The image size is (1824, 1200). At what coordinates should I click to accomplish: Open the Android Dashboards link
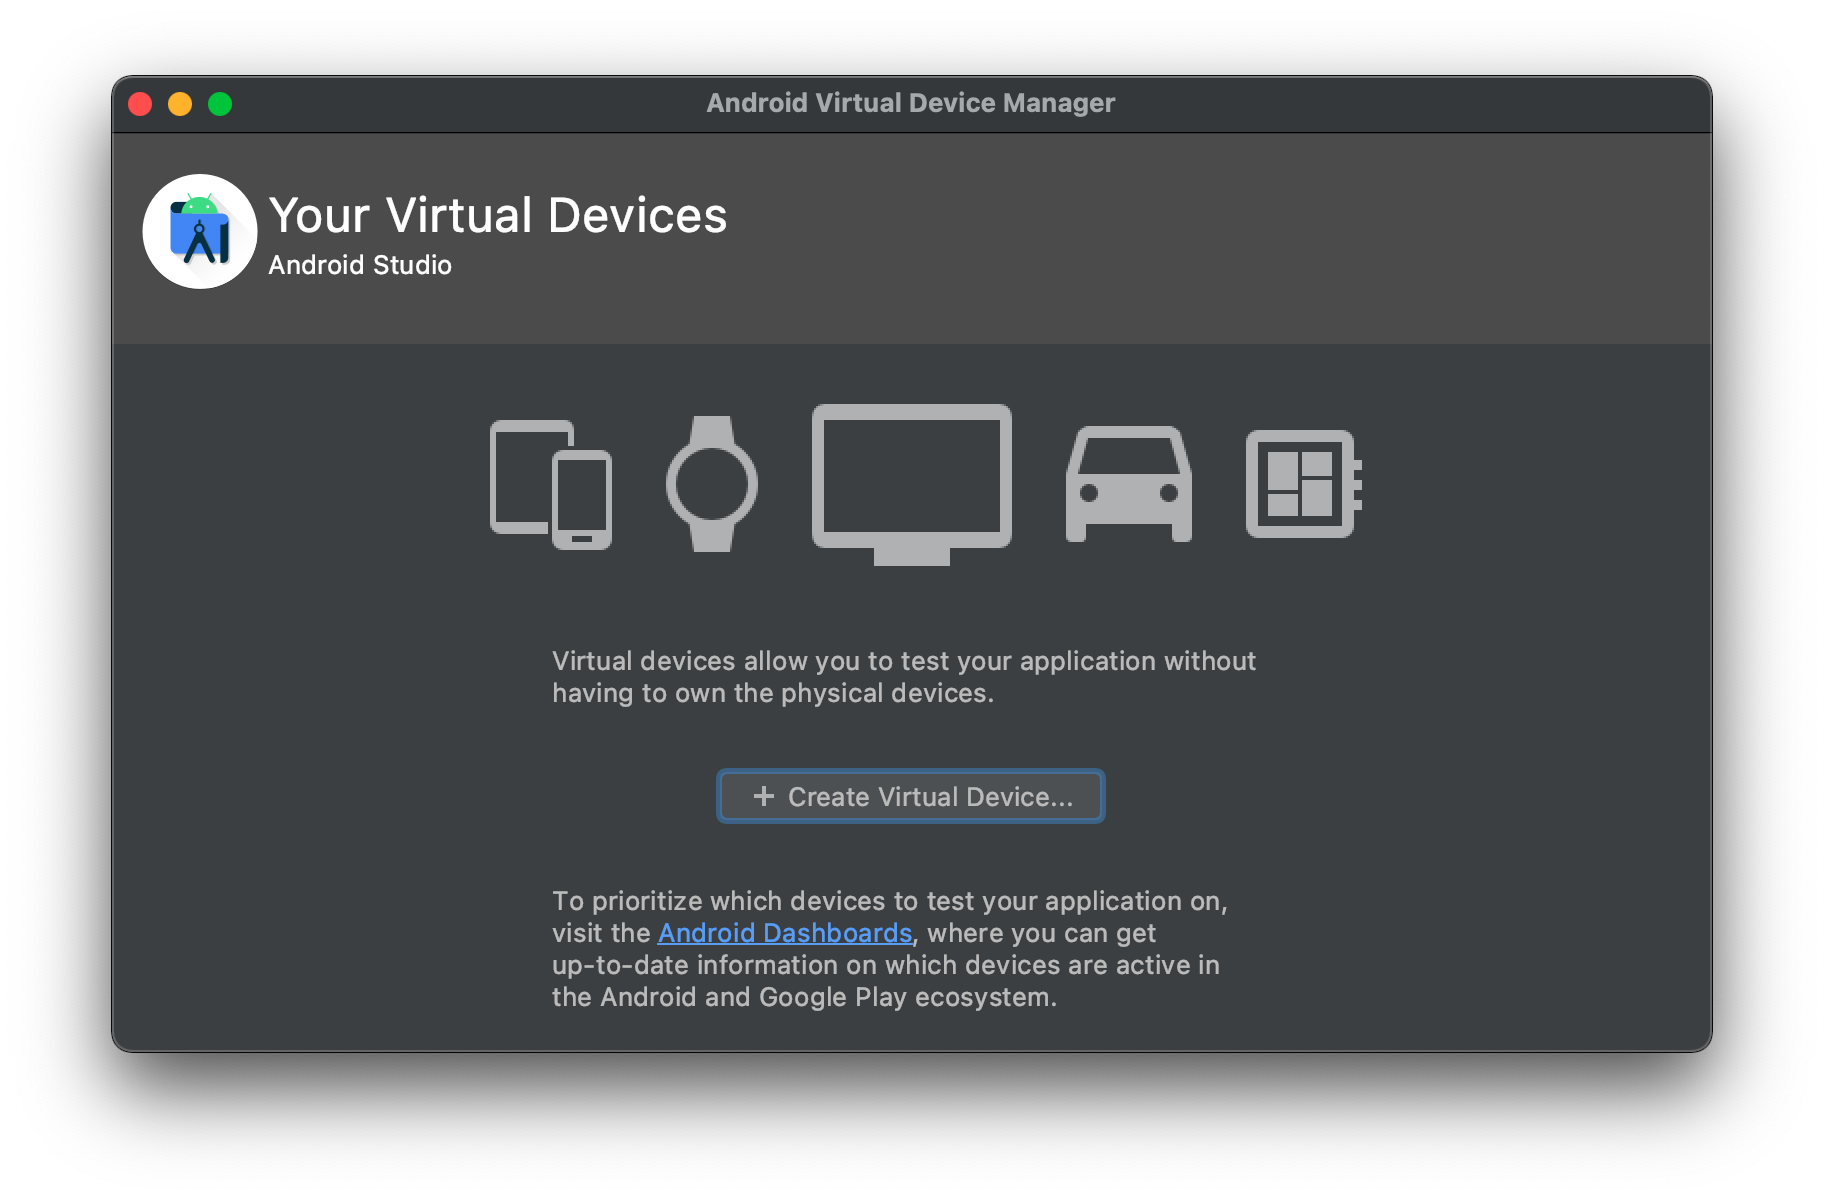point(785,933)
